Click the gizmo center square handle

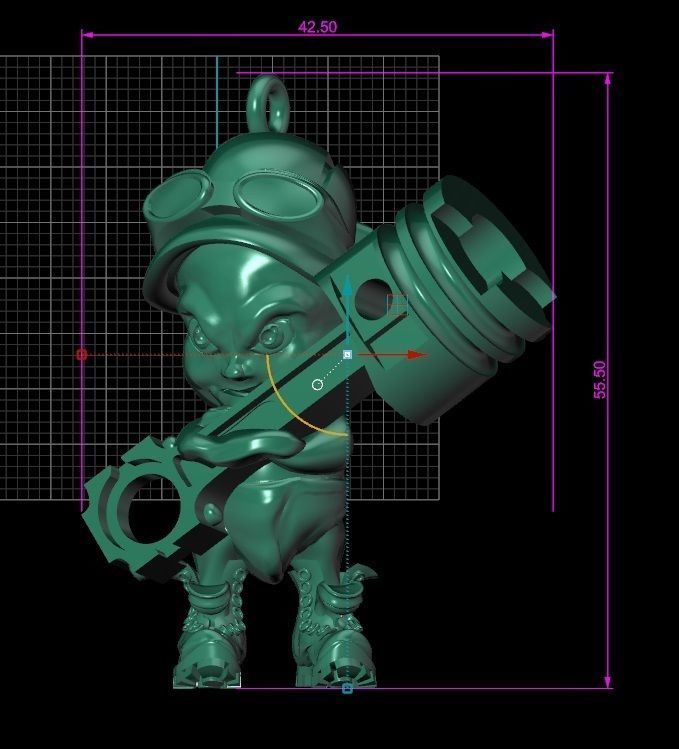click(x=347, y=354)
